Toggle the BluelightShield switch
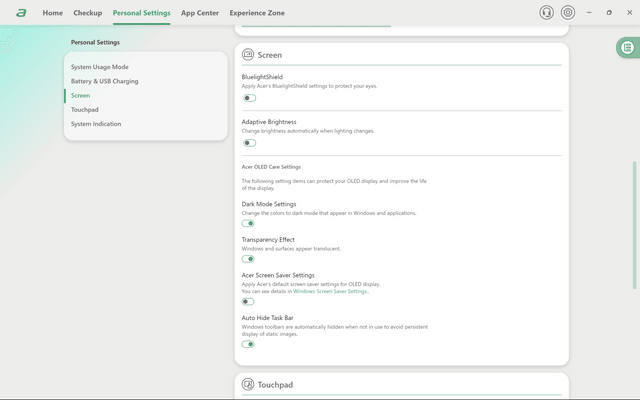Screen dimensions: 640x400 [249, 98]
